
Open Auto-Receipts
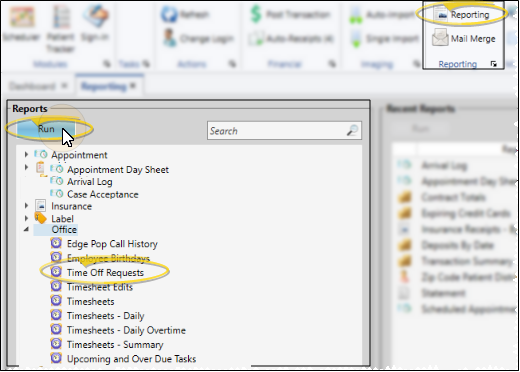tap(291, 39)
